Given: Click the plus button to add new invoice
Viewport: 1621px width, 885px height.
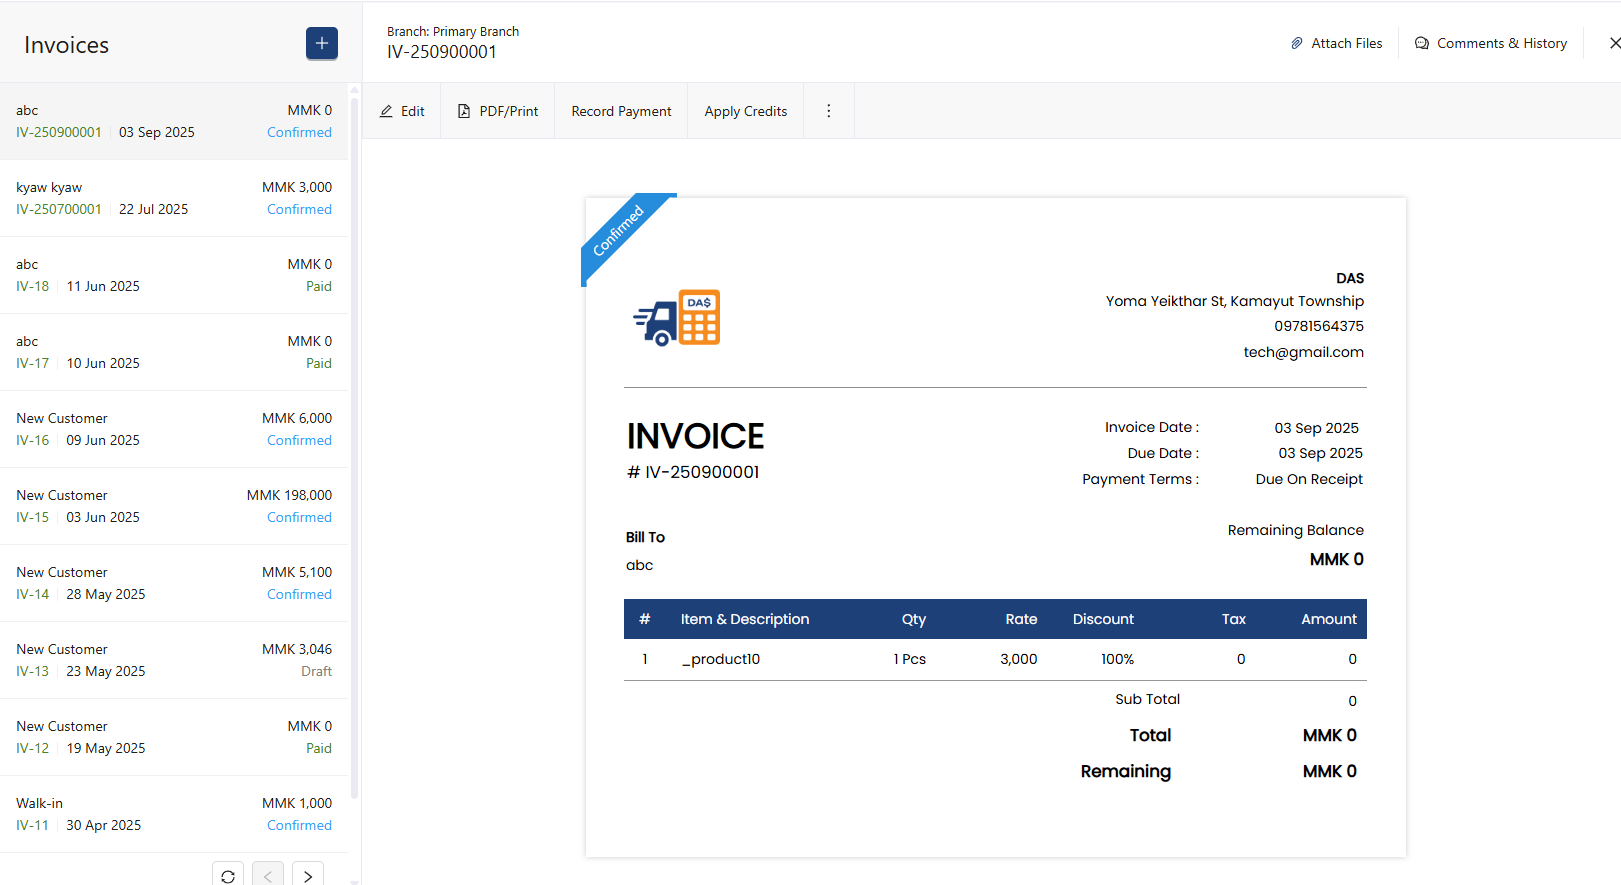Looking at the screenshot, I should click(322, 43).
